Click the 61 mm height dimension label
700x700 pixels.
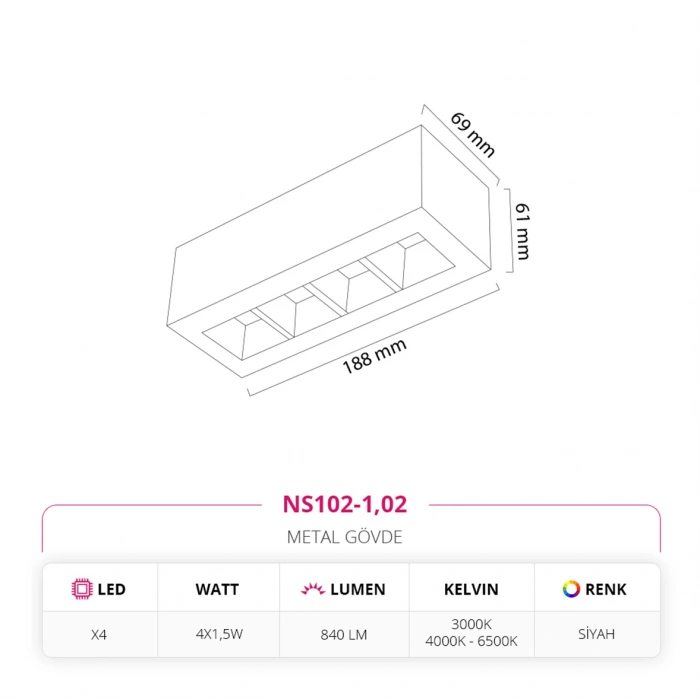(x=522, y=230)
